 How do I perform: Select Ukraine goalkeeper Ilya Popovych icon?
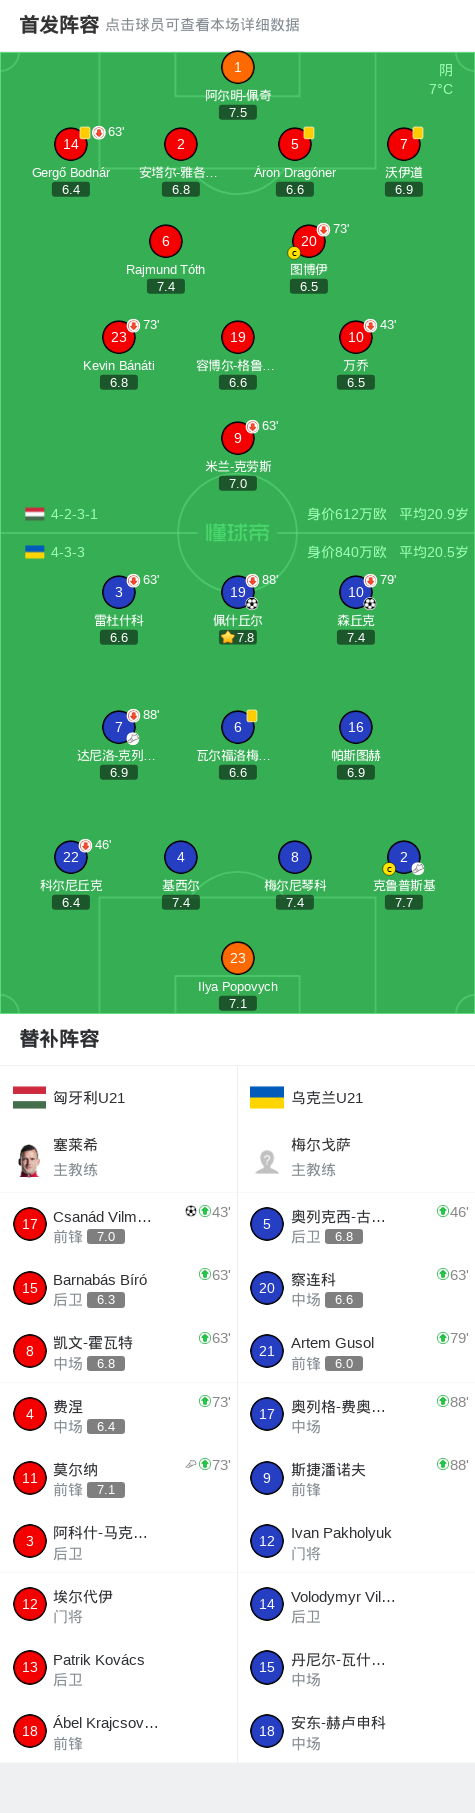238,958
